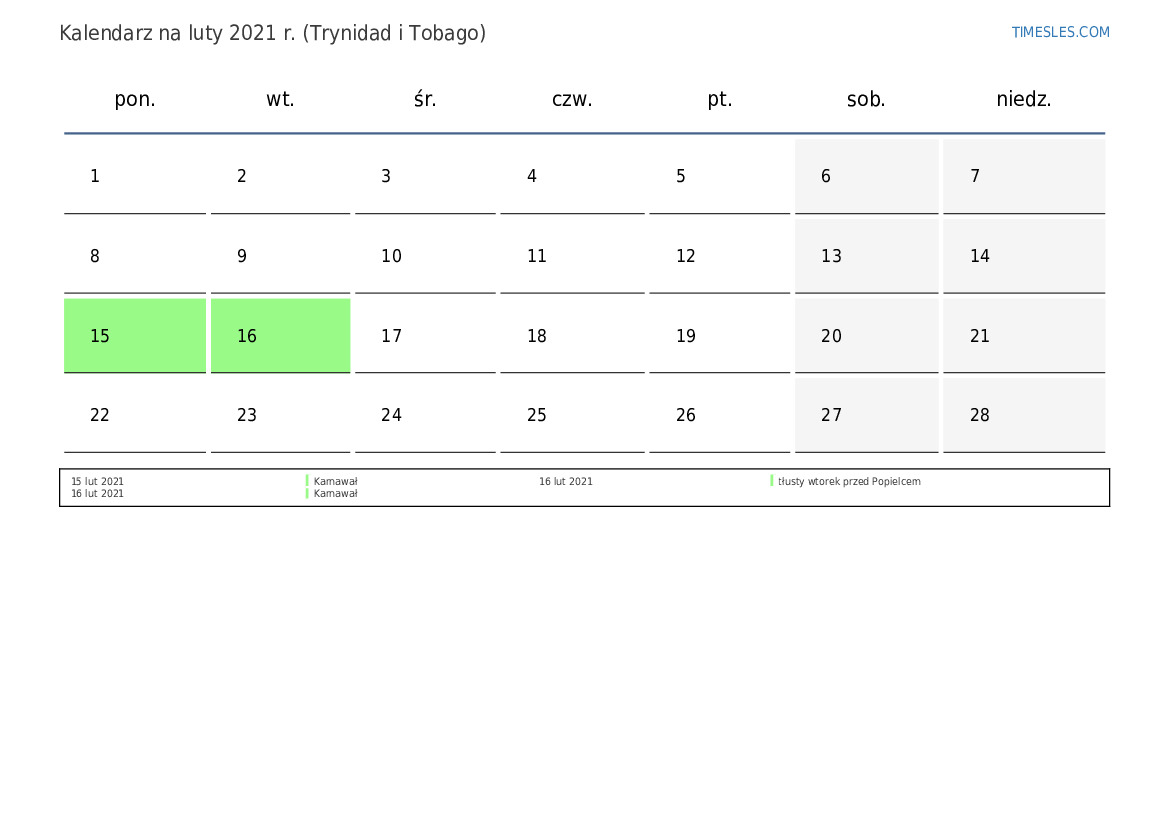Select the sob. weekday header
The height and width of the screenshot is (827, 1169).
866,99
